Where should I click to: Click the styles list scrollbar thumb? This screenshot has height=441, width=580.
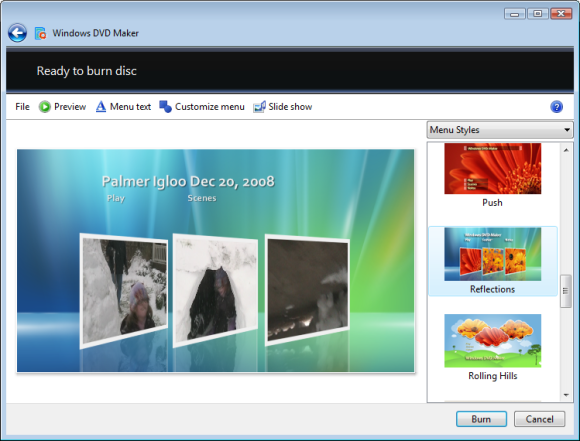point(566,291)
